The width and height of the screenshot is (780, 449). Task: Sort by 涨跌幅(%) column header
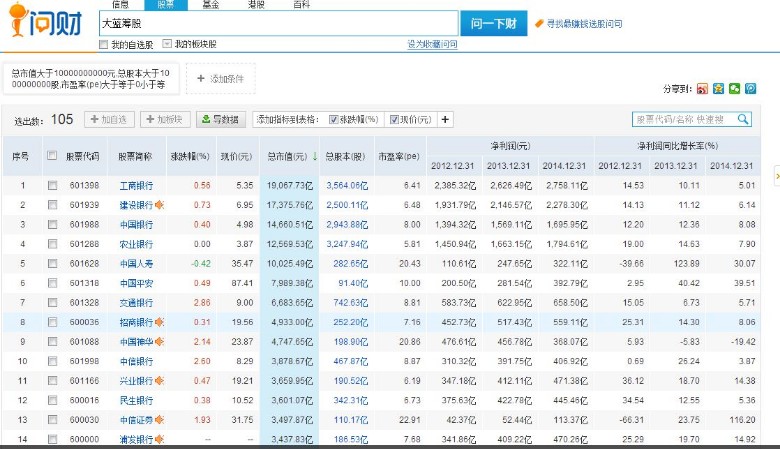click(190, 156)
